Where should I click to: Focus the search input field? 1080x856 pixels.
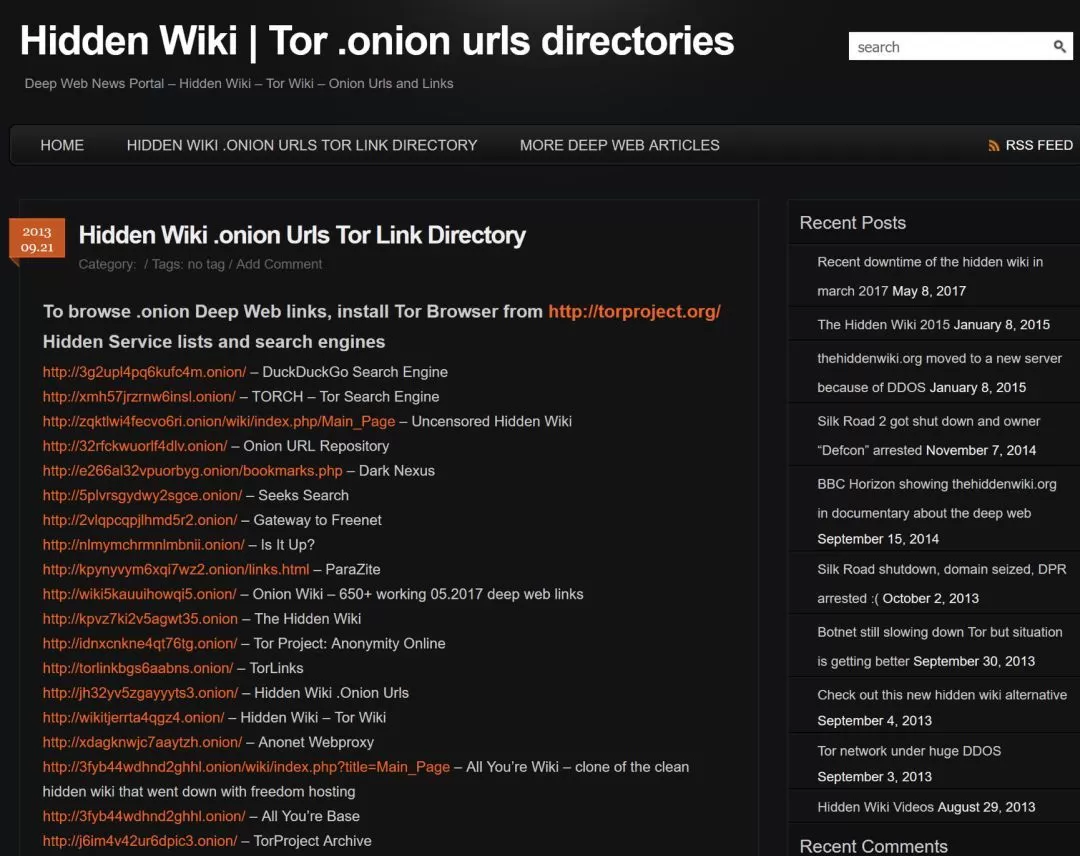click(x=951, y=46)
